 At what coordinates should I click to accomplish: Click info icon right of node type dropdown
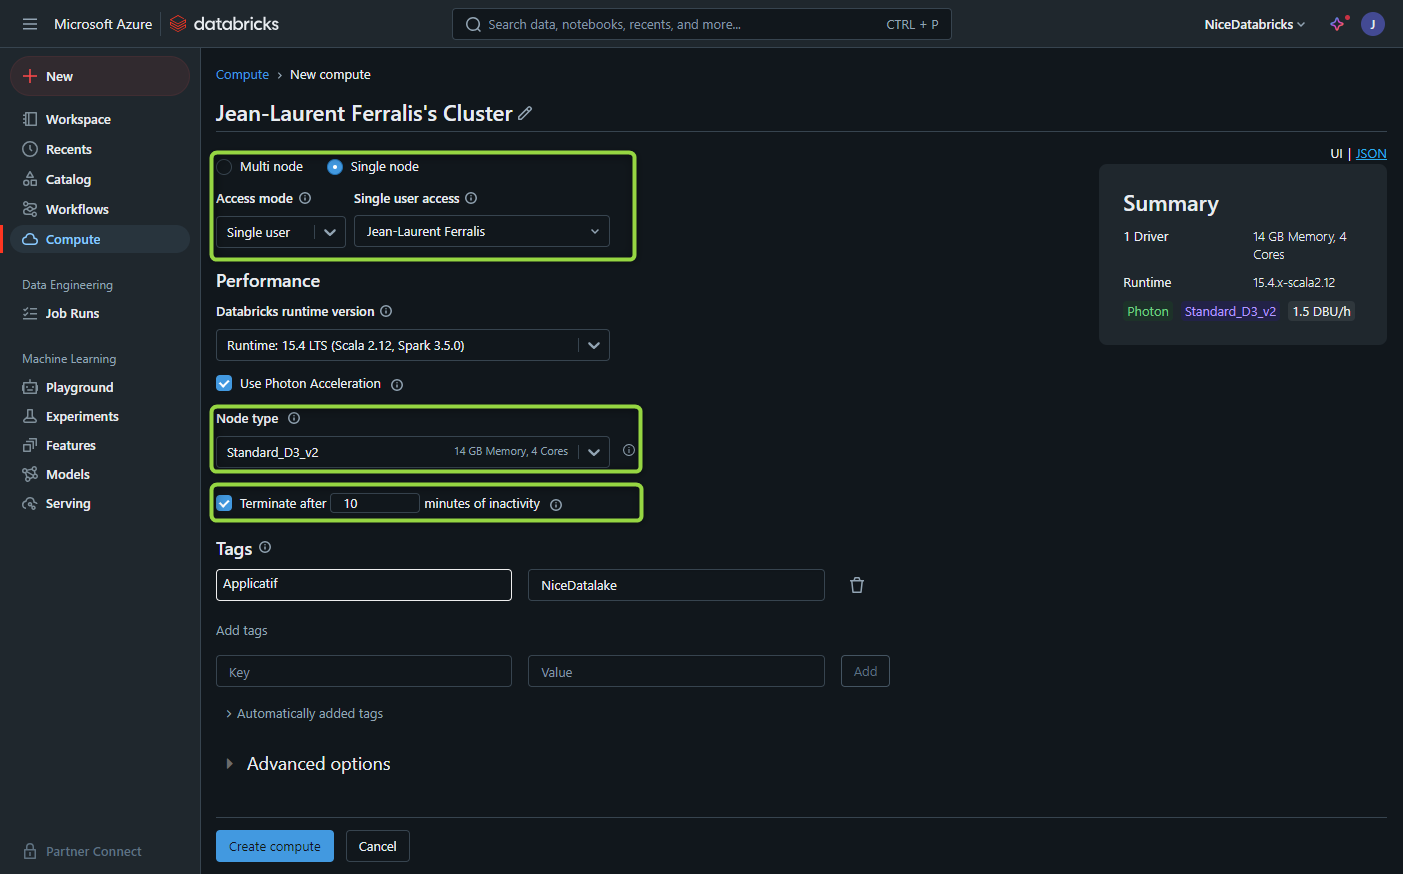coord(629,451)
